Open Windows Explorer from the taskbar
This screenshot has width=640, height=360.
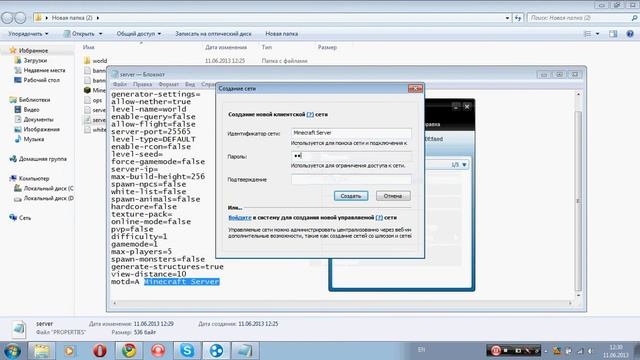click(x=41, y=351)
